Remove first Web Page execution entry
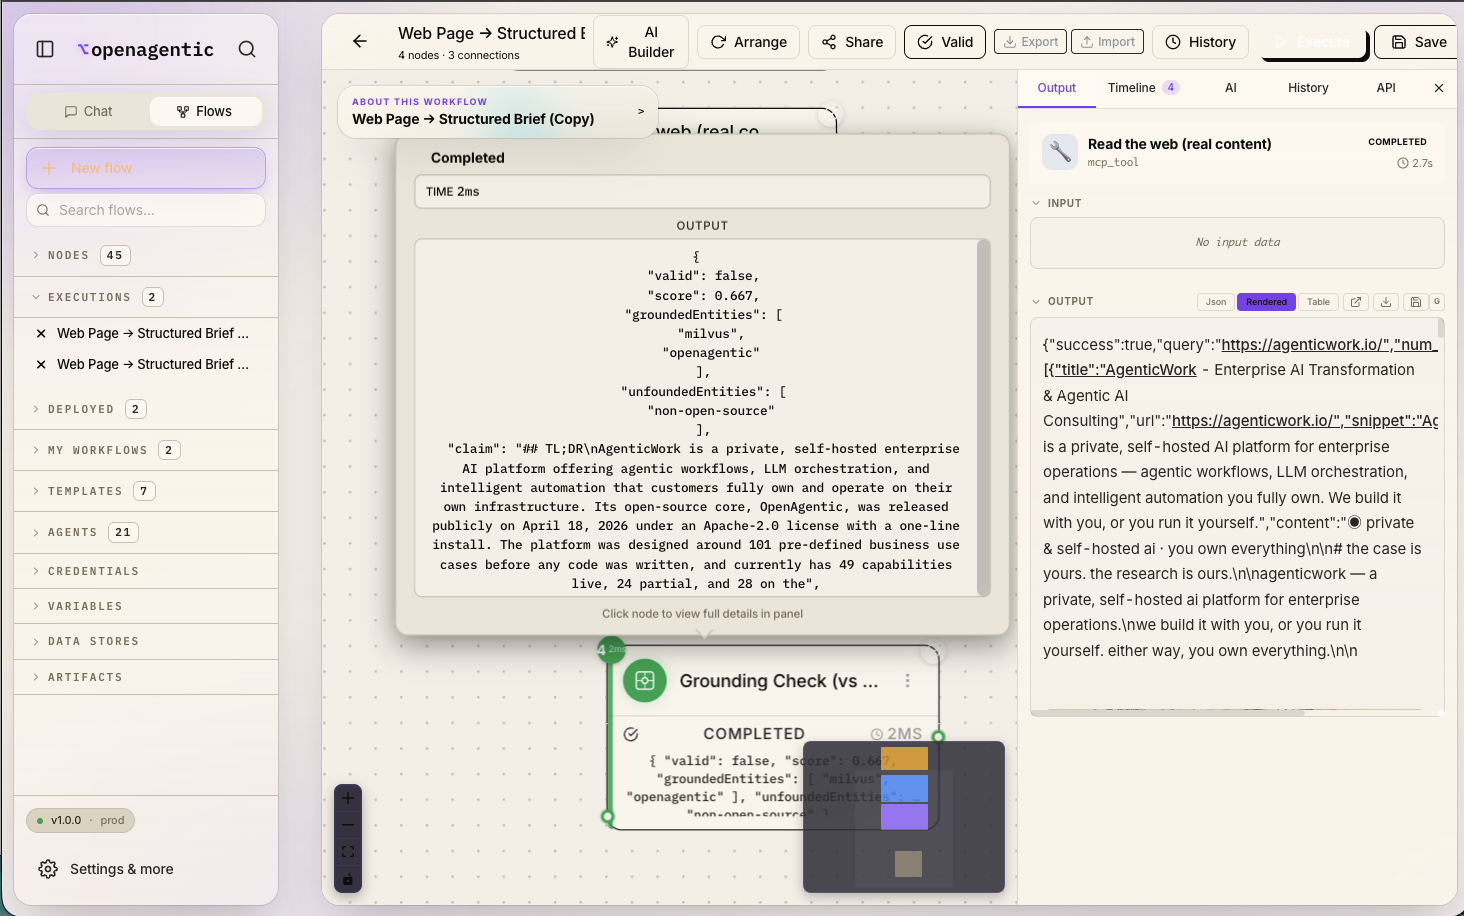This screenshot has width=1464, height=916. [41, 334]
